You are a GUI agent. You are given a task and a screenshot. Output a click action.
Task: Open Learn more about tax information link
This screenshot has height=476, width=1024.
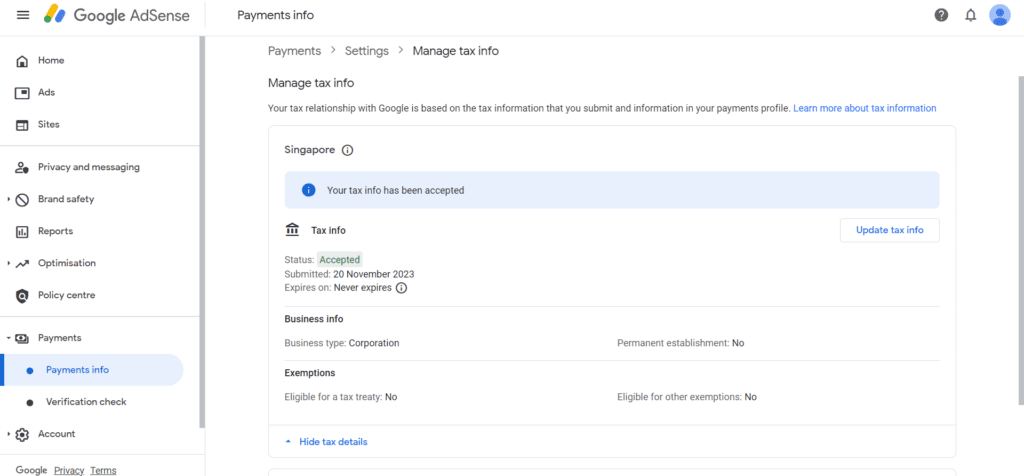pos(865,108)
